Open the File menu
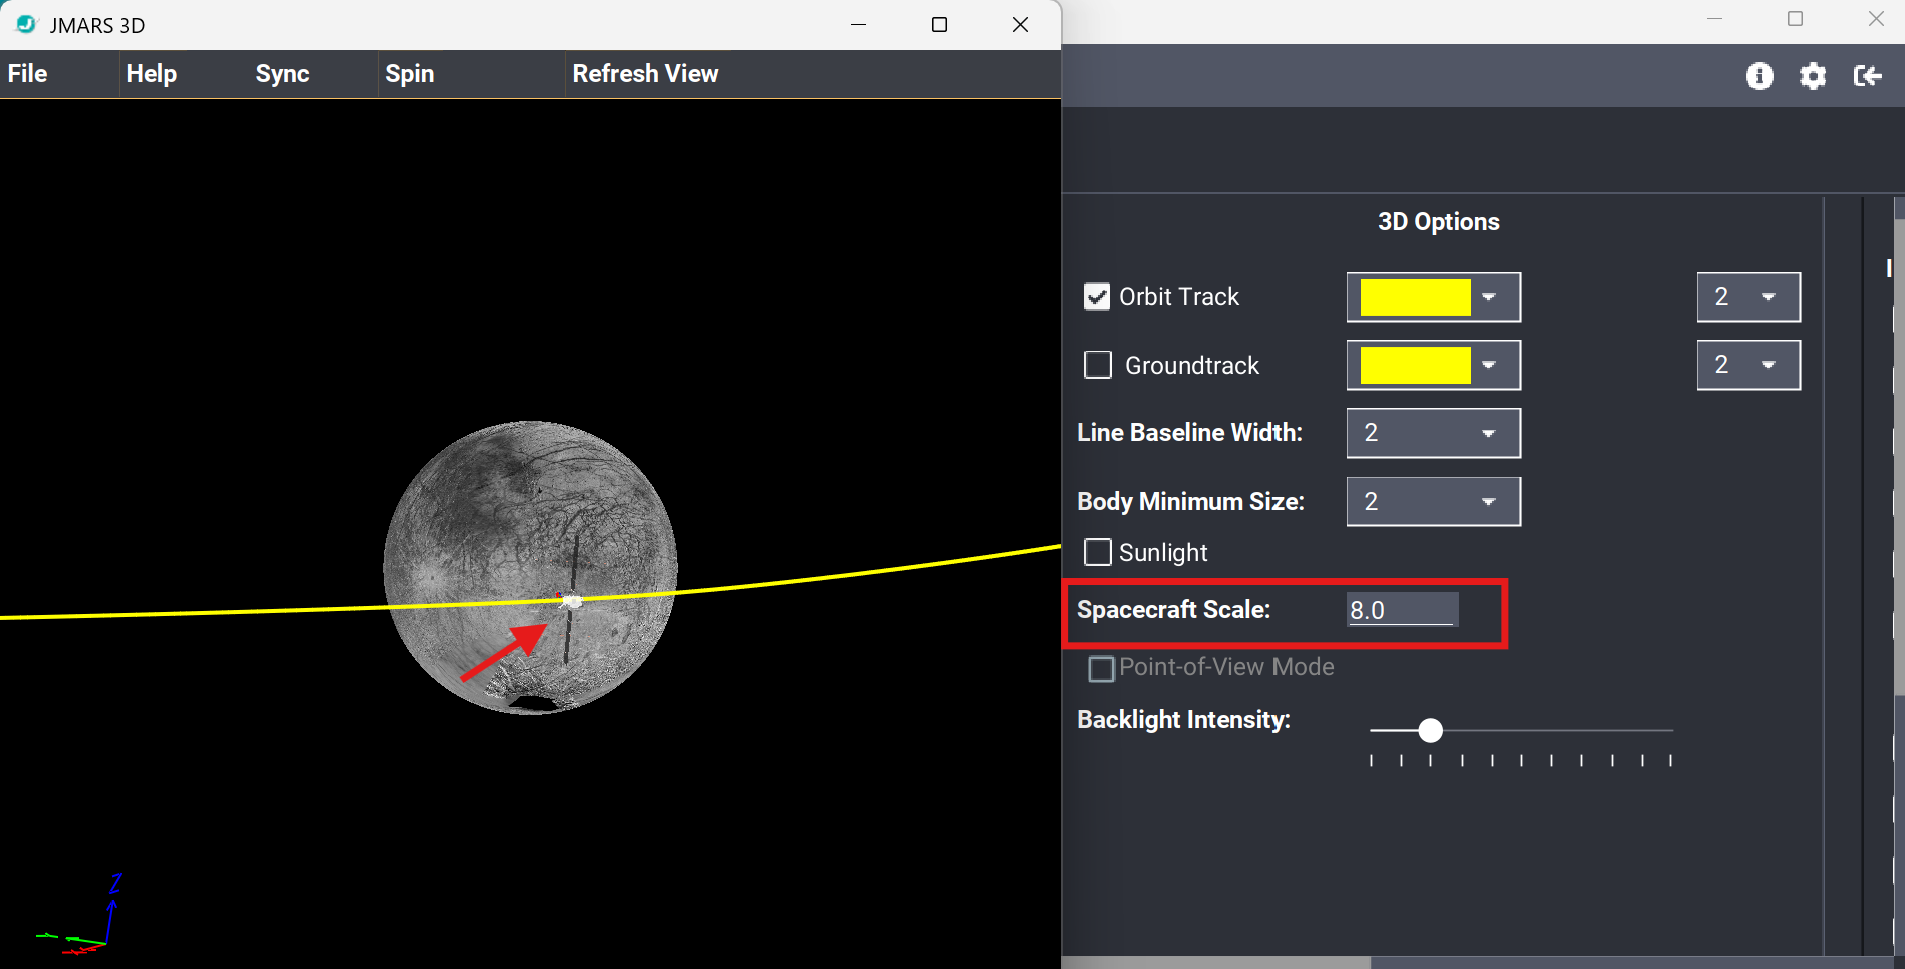Image resolution: width=1905 pixels, height=969 pixels. pyautogui.click(x=28, y=74)
